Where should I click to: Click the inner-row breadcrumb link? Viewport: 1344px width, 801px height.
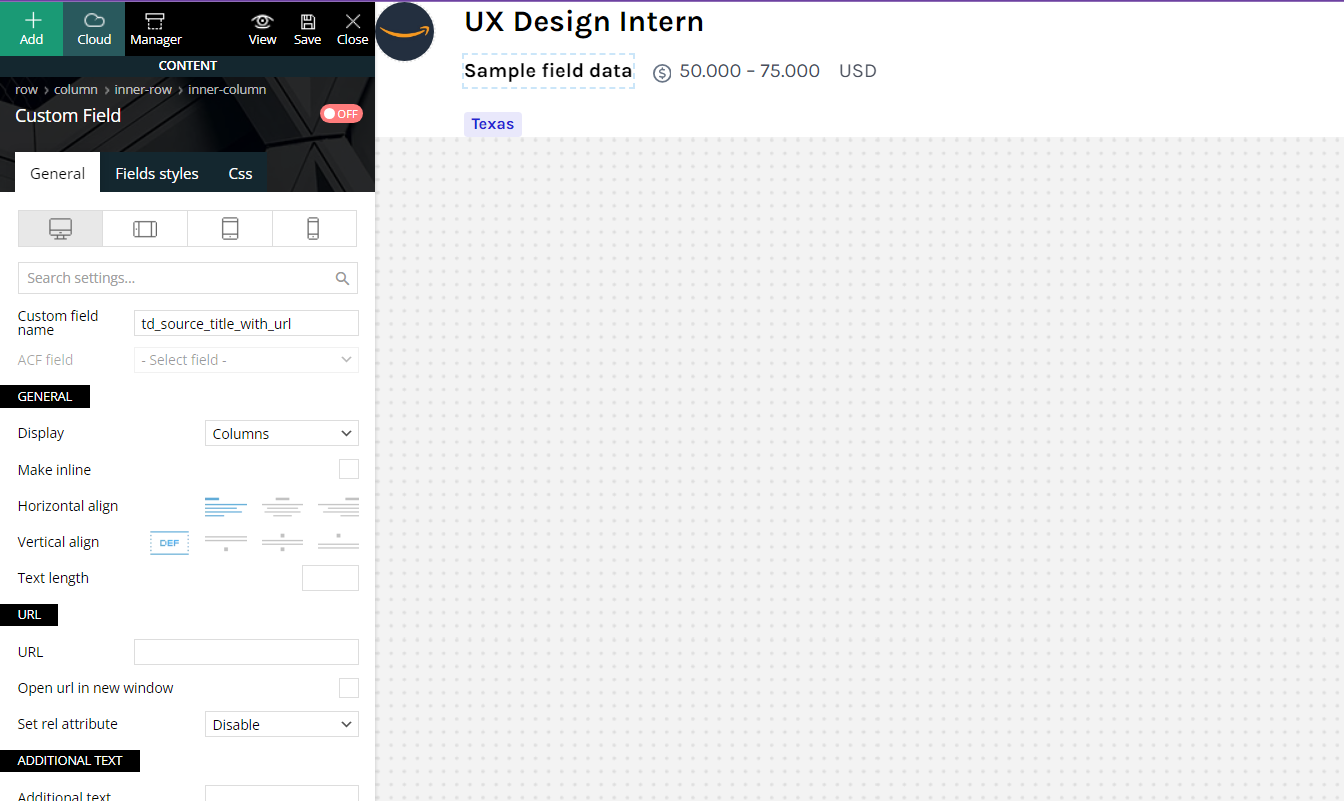143,89
